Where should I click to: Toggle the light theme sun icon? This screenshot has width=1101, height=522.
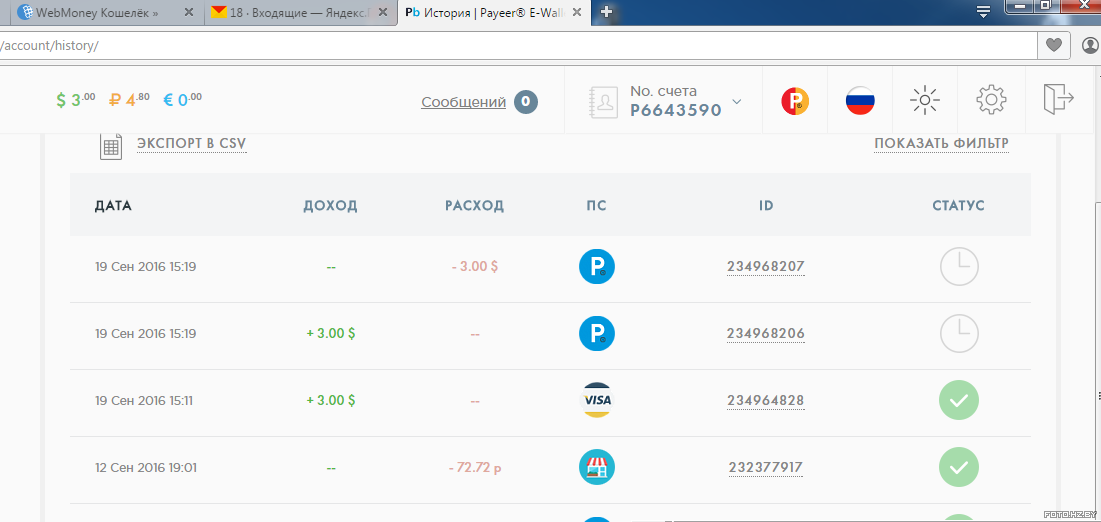925,100
